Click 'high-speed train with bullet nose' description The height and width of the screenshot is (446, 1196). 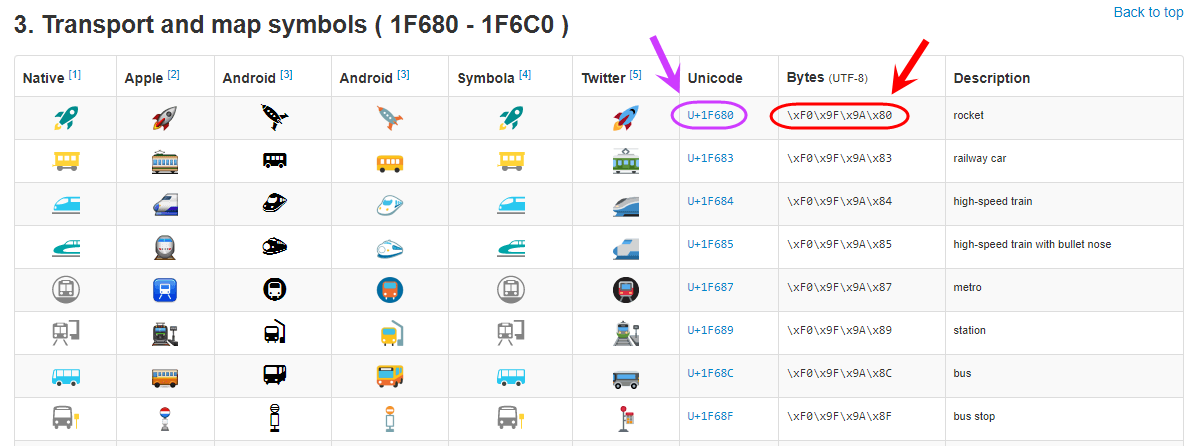(1032, 245)
